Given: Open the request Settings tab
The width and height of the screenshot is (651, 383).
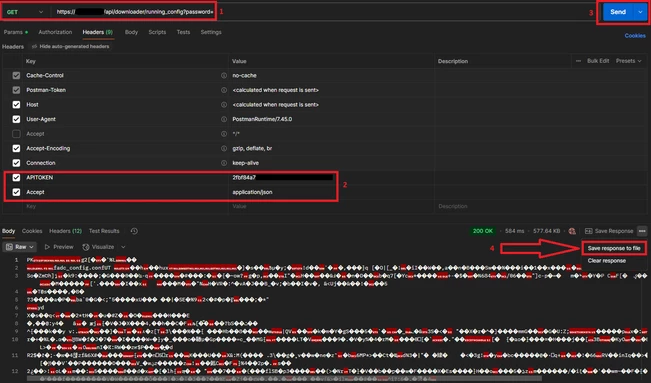Looking at the screenshot, I should (211, 32).
